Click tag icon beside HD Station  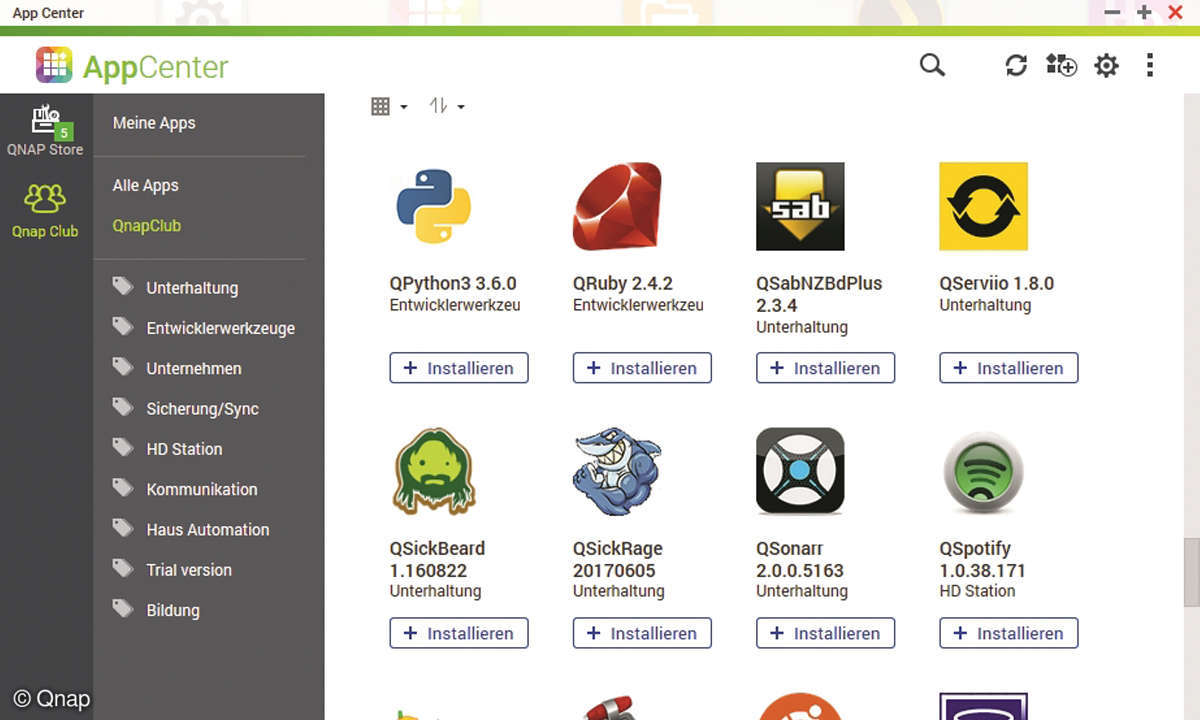pos(123,448)
